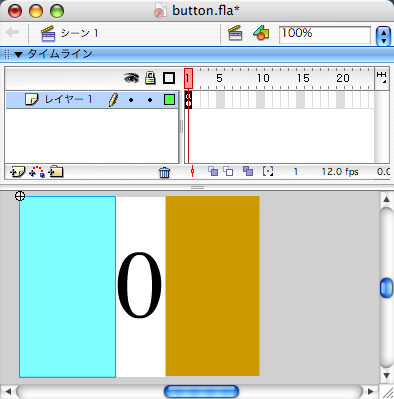
Task: Click the current frame number 1 in status bar
Action: pyautogui.click(x=296, y=172)
